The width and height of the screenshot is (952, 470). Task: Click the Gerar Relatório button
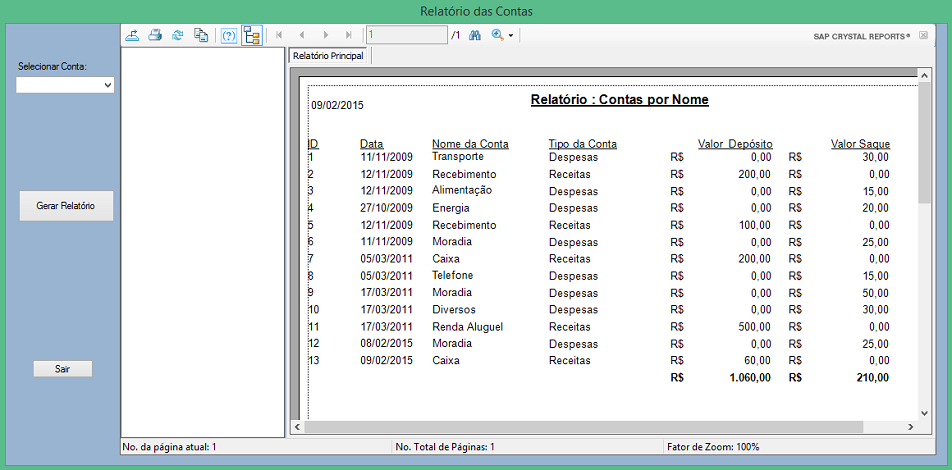66,206
